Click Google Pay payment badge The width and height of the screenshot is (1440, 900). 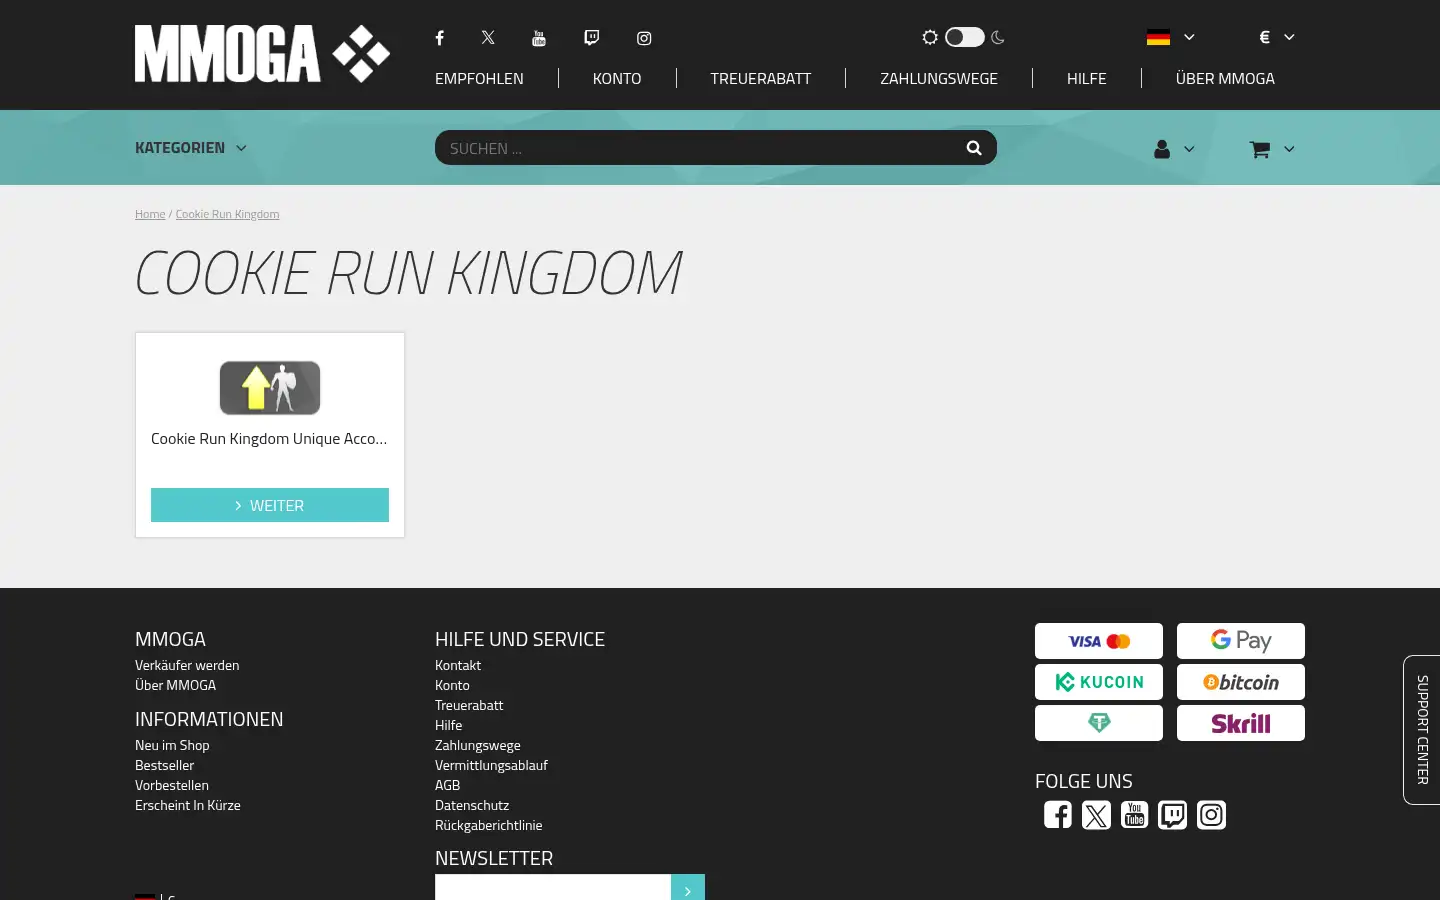[x=1241, y=641]
